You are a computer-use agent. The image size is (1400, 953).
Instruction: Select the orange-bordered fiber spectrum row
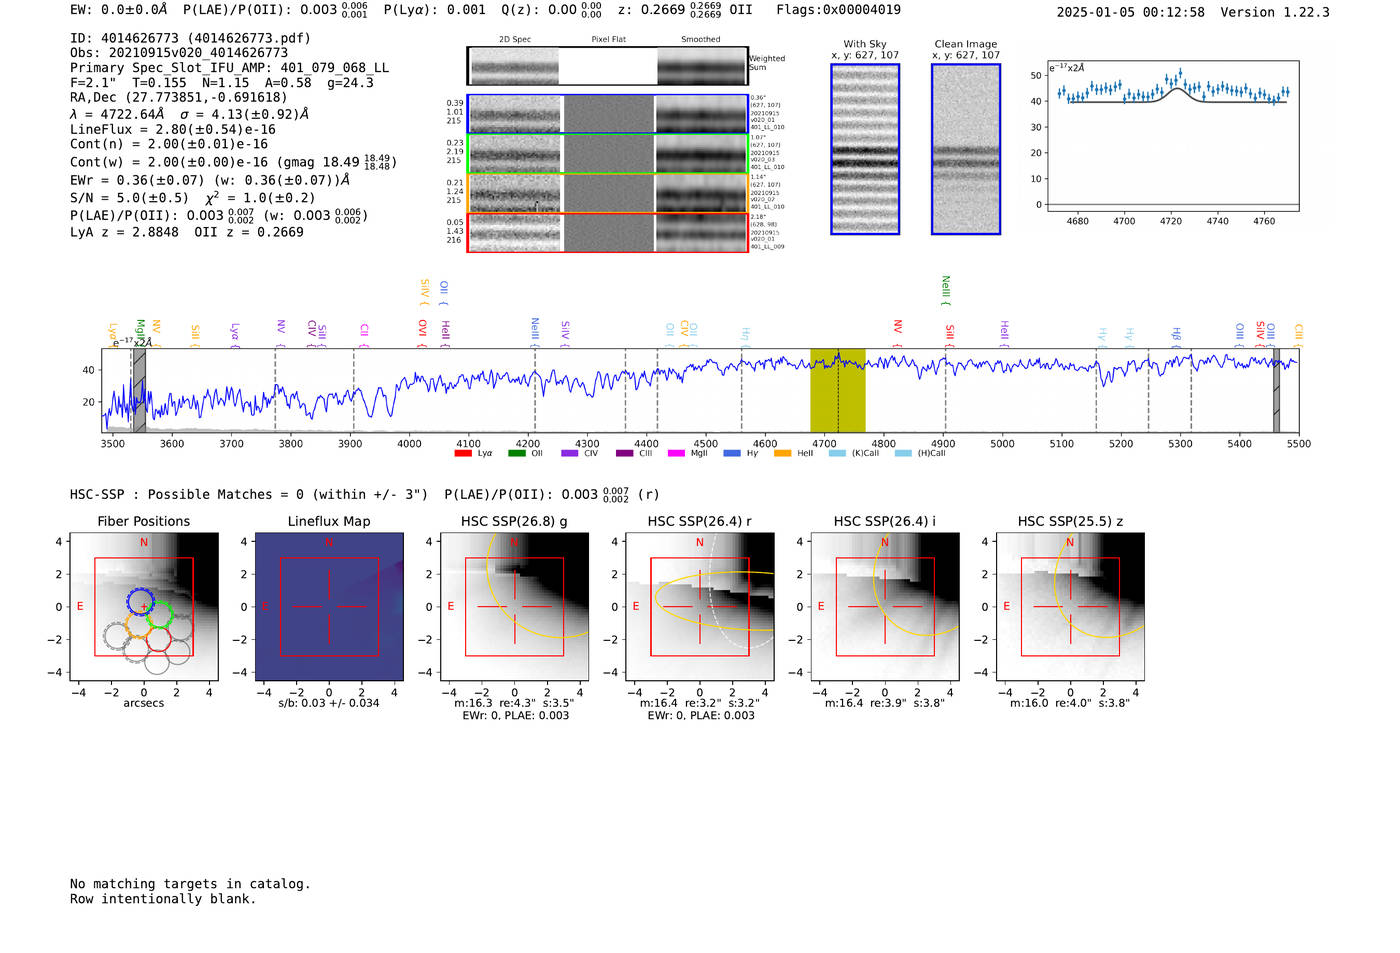(x=607, y=193)
